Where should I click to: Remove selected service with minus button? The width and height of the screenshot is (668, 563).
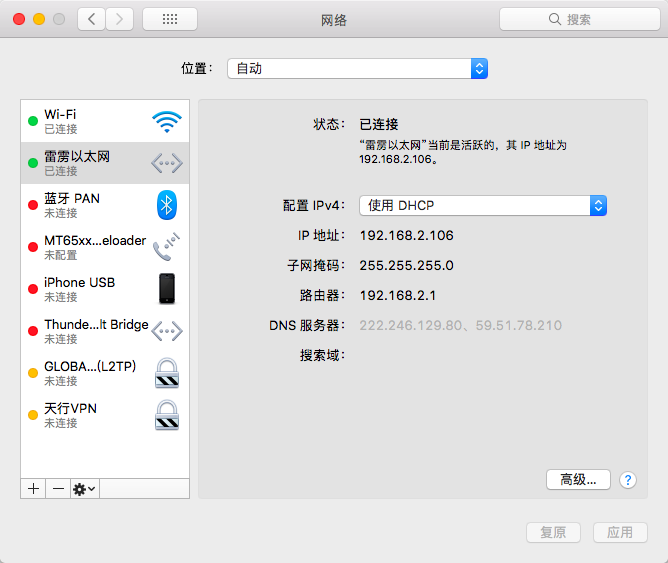(x=58, y=488)
